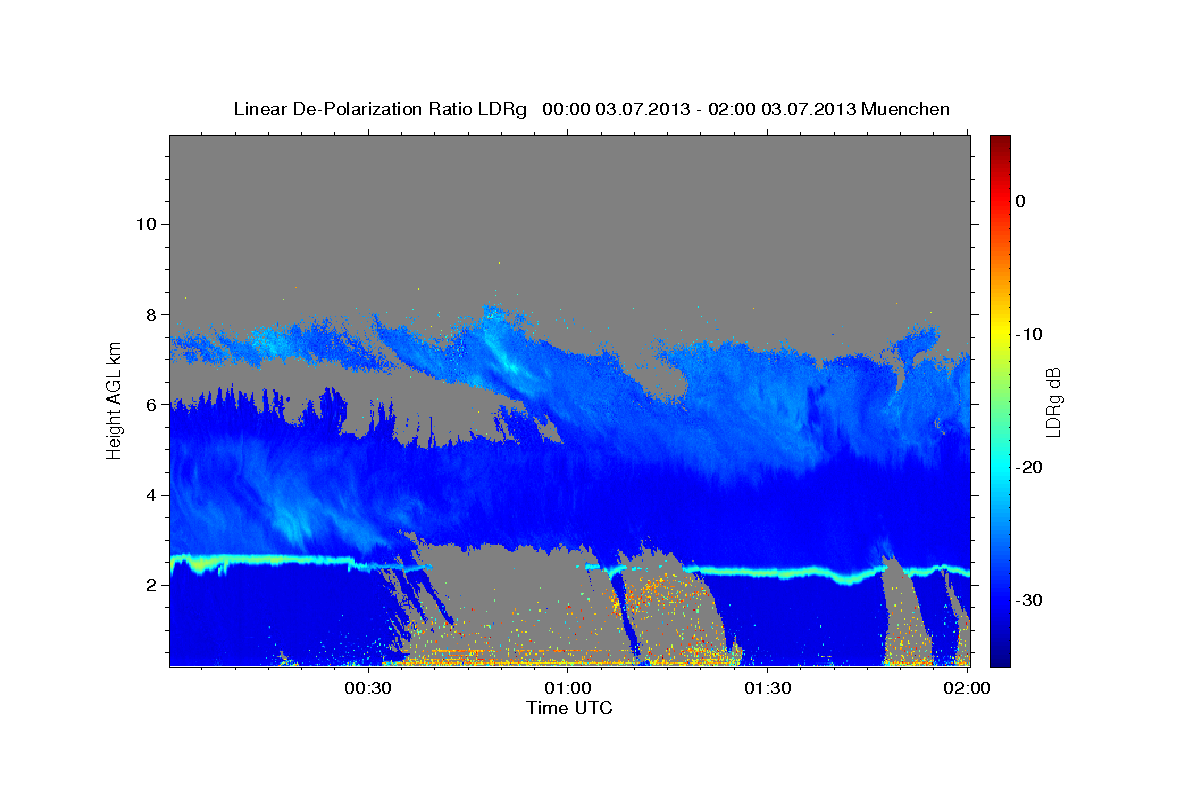Click the 01:00 time tick label

[568, 689]
